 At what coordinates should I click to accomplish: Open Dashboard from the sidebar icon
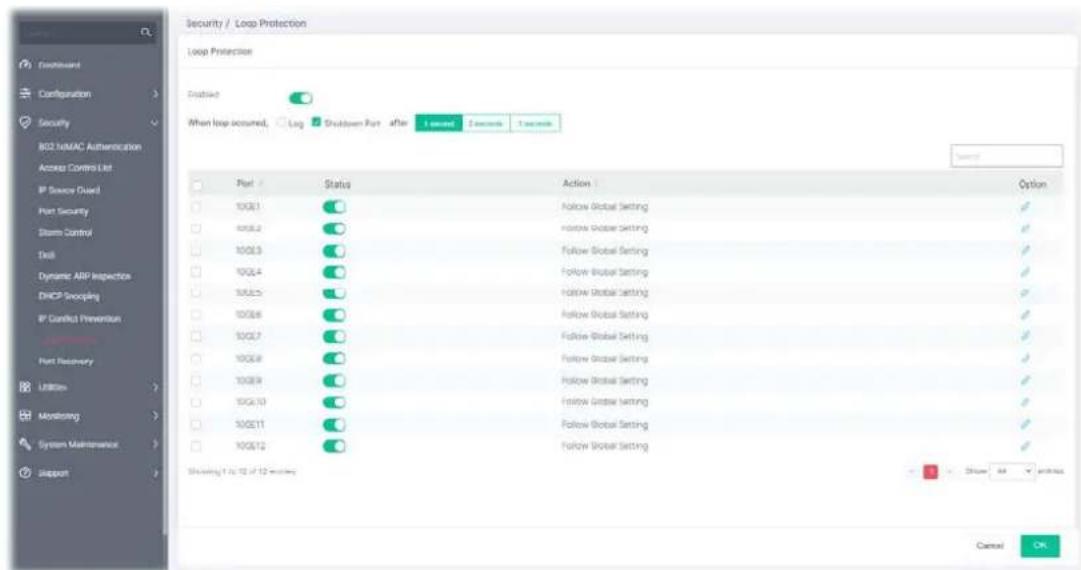[x=26, y=65]
